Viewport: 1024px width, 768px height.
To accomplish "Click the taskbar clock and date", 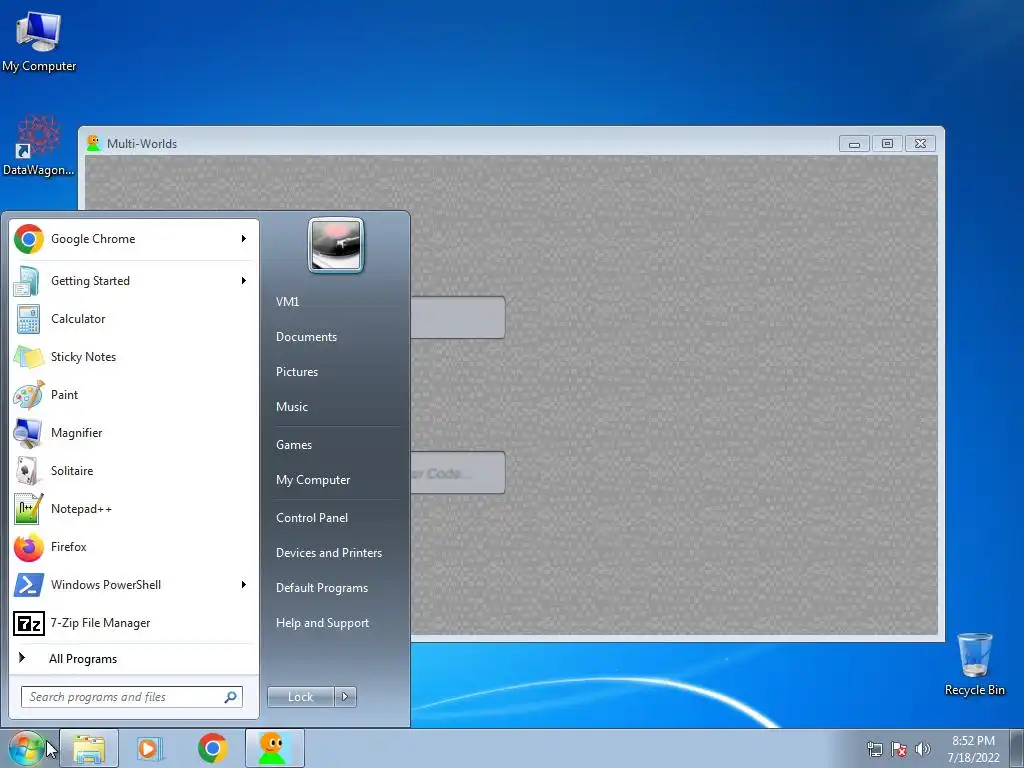I will (973, 749).
